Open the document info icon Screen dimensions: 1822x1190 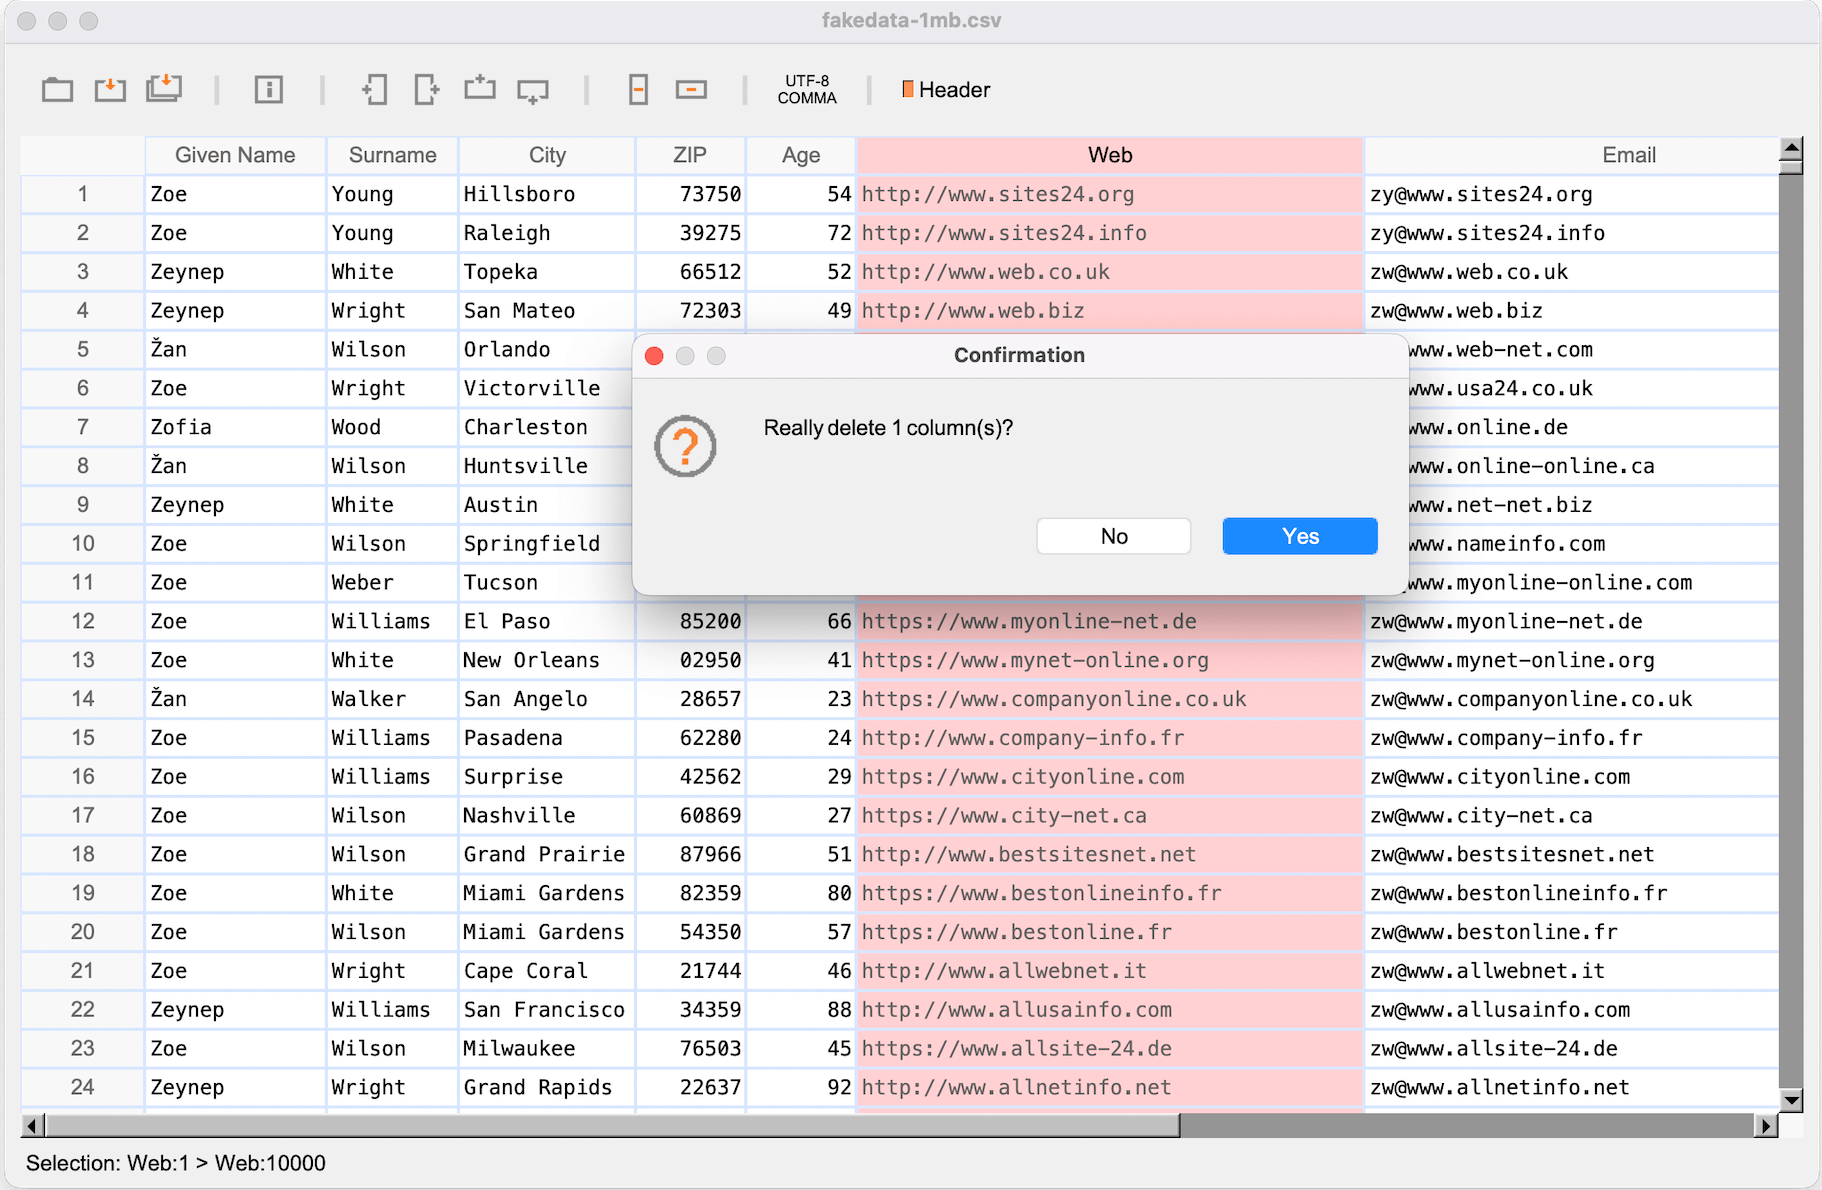[x=268, y=90]
